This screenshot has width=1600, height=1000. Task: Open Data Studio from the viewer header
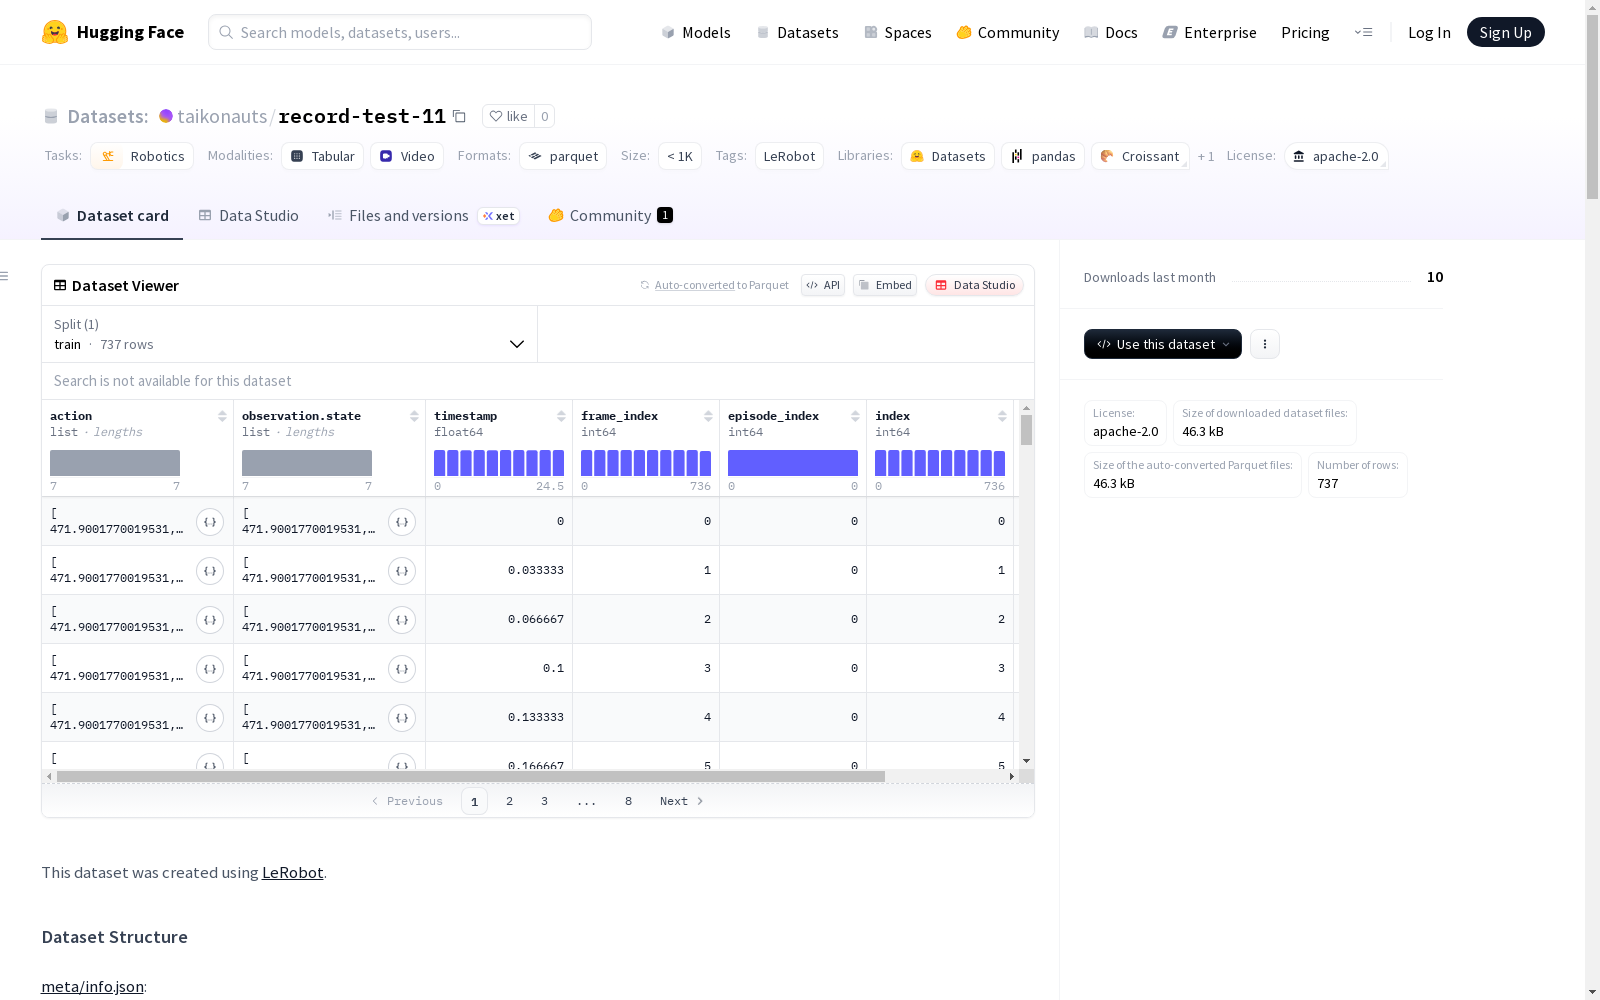(975, 285)
